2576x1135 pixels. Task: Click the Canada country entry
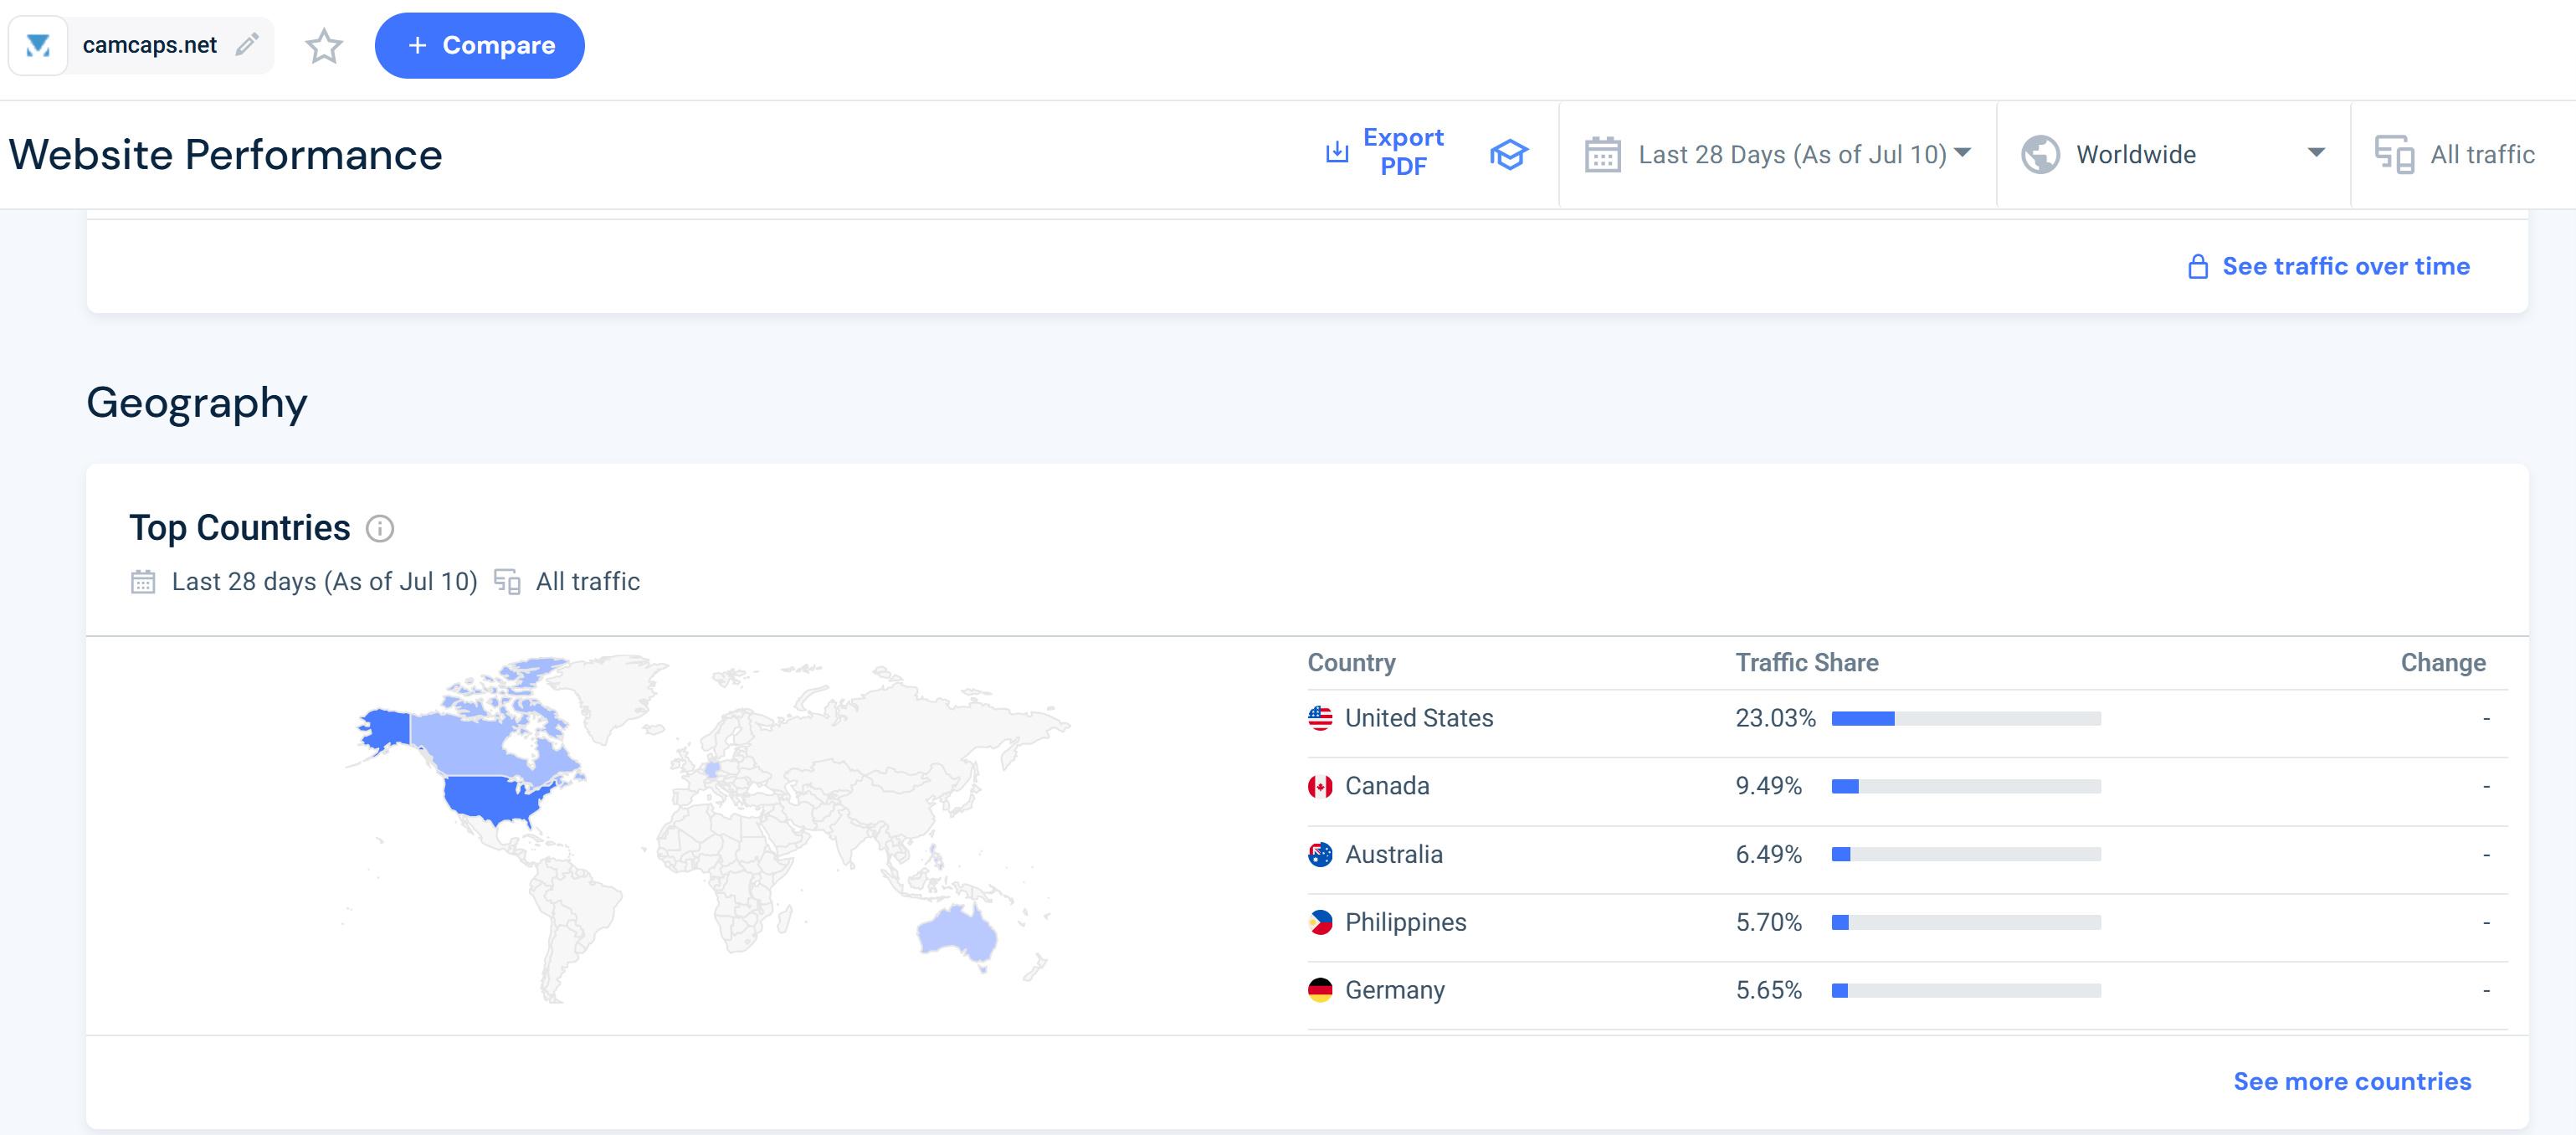tap(1386, 786)
